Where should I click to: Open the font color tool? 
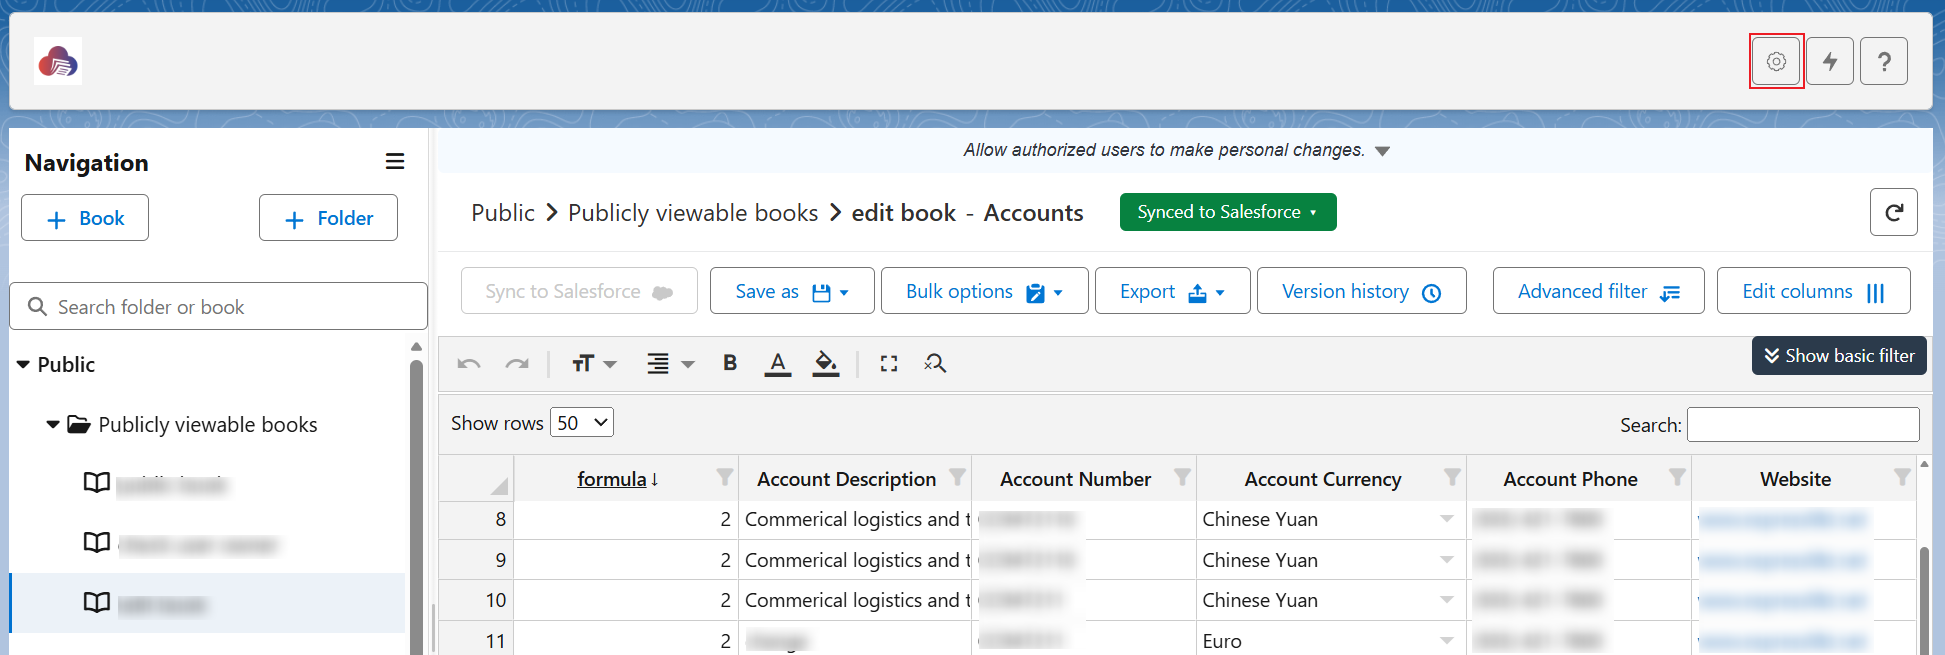[777, 364]
